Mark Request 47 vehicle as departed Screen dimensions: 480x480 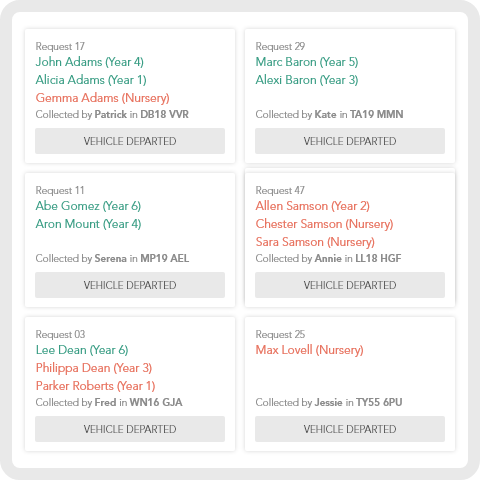click(350, 285)
